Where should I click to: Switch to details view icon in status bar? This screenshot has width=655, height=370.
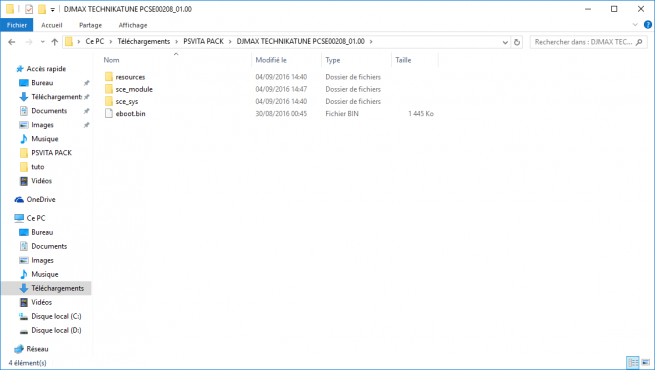(x=633, y=362)
